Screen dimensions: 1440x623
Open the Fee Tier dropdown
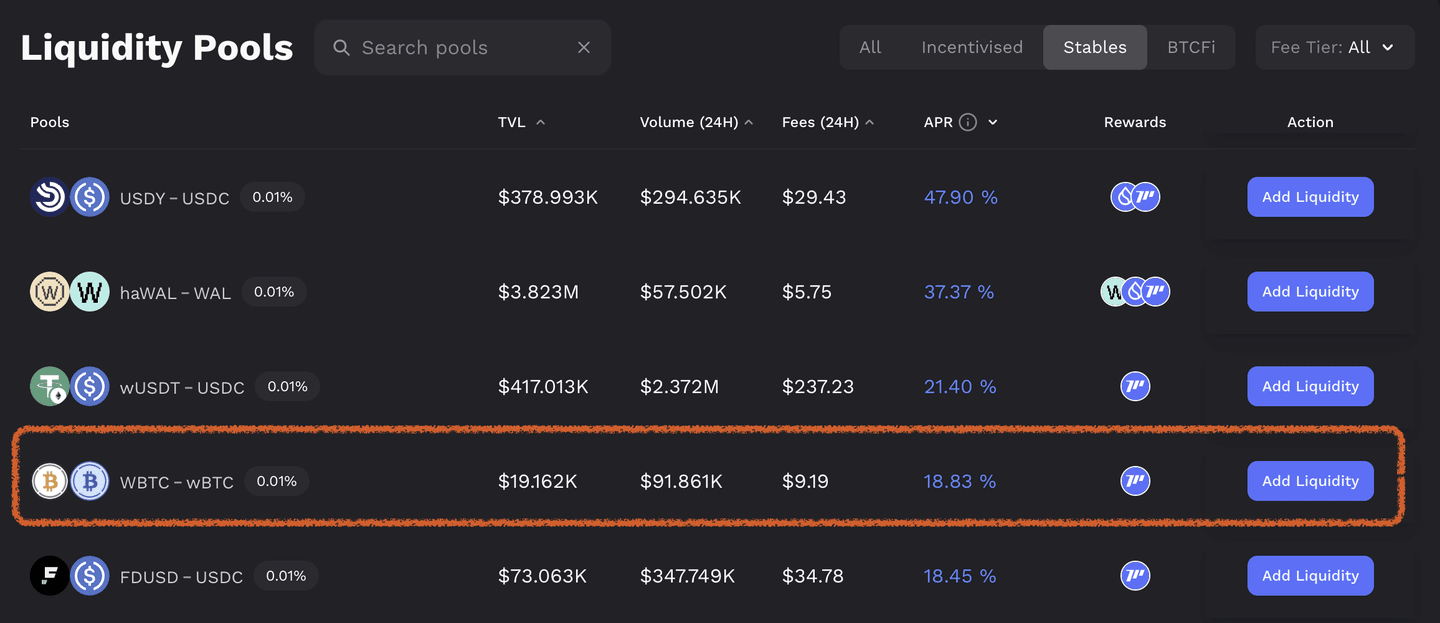(x=1334, y=48)
